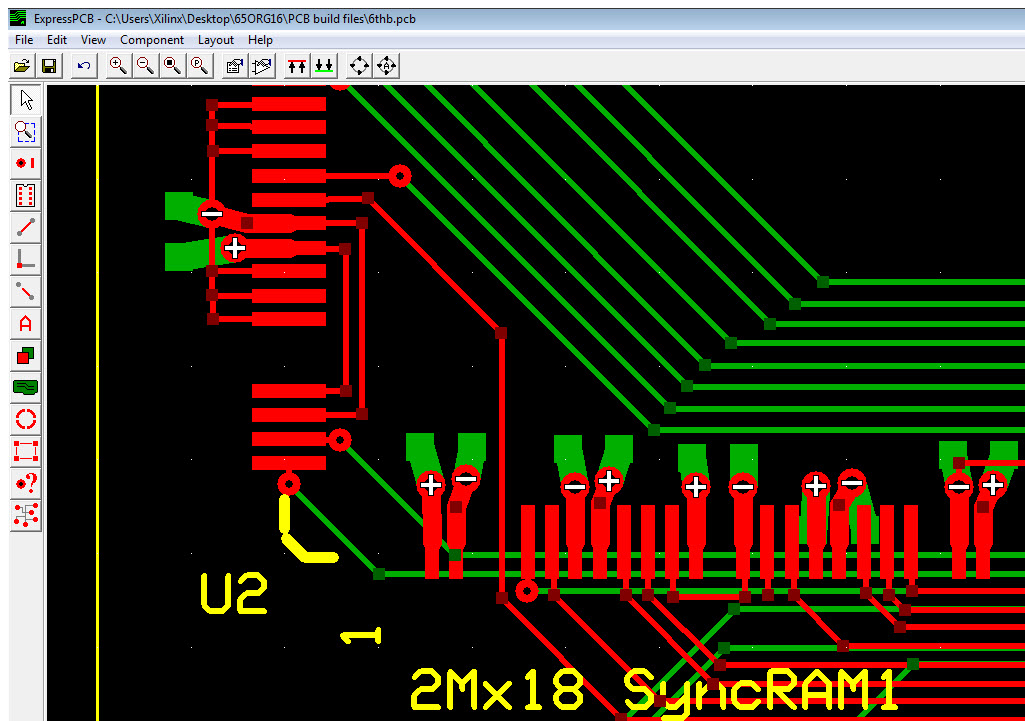1025x721 pixels.
Task: Undo the last action
Action: pyautogui.click(x=84, y=66)
